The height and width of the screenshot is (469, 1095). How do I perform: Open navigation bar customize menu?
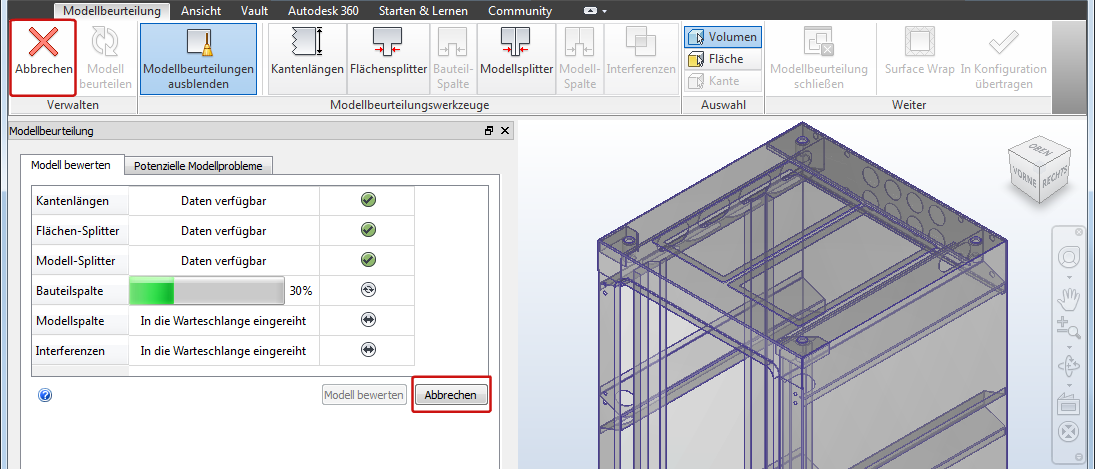pos(1080,459)
